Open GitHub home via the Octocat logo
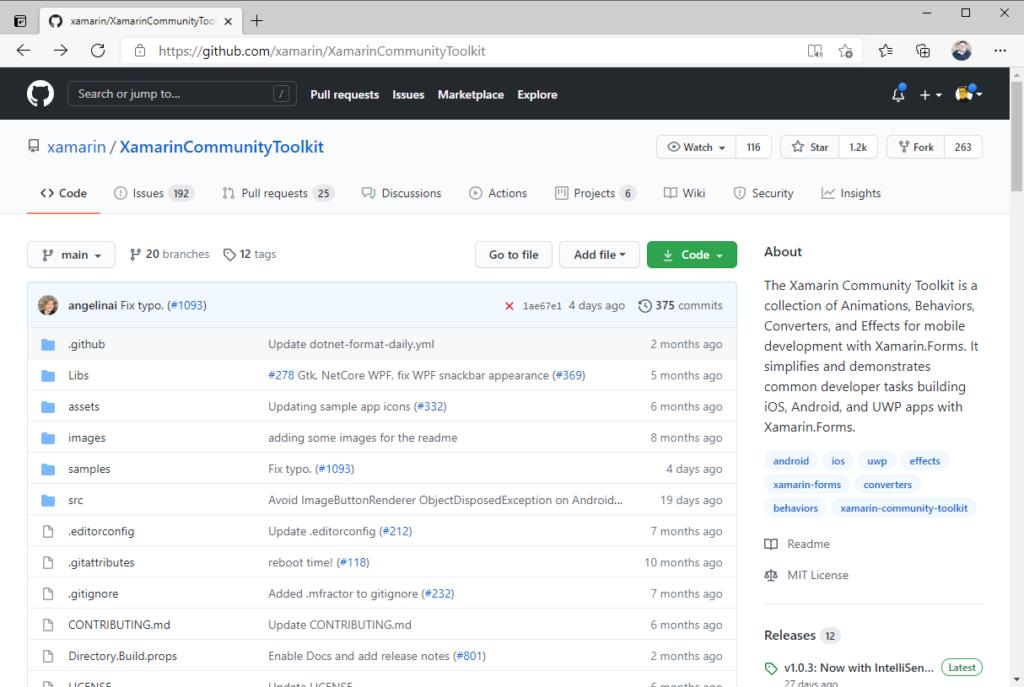Screen dimensions: 1024x687 click(x=39, y=93)
